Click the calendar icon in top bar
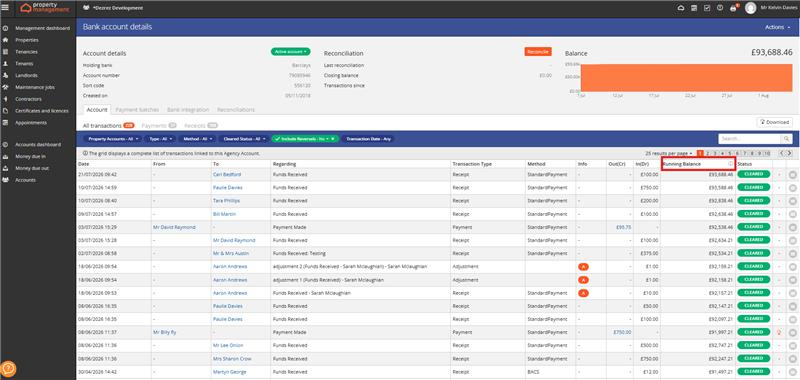The width and height of the screenshot is (800, 380). [x=694, y=8]
